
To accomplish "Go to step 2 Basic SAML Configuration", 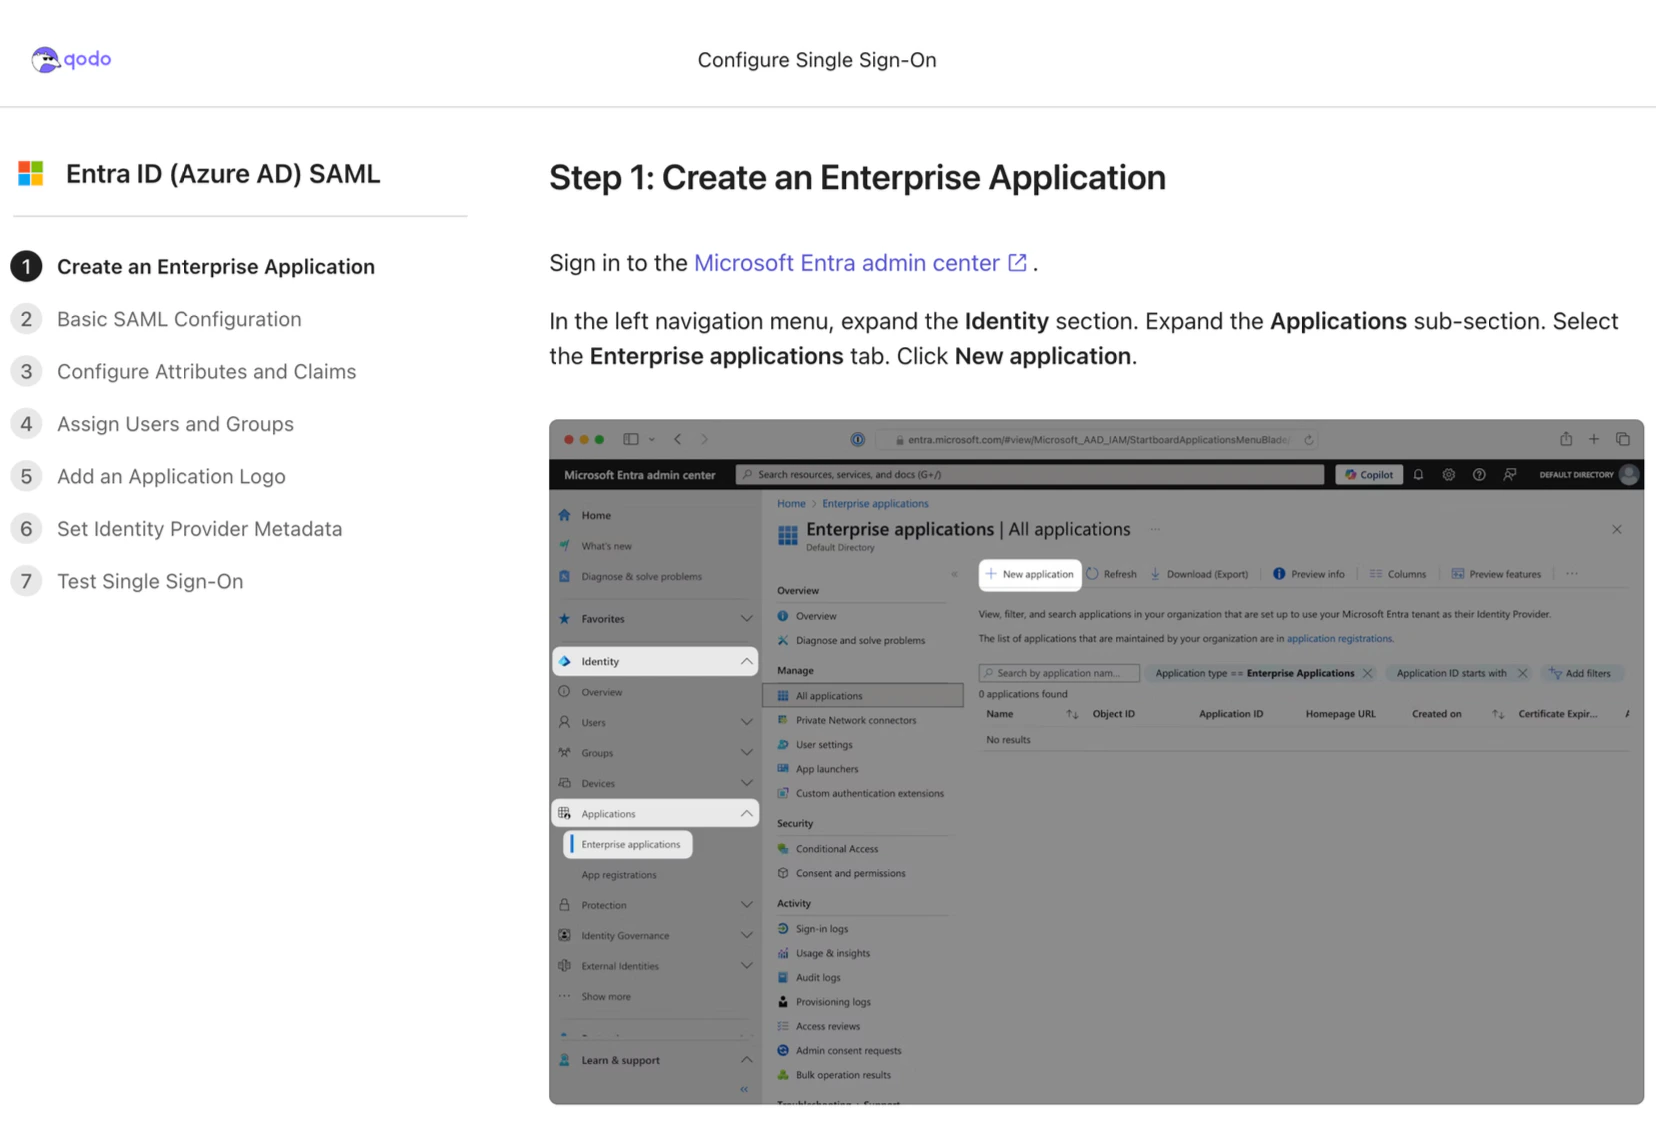I will (157, 319).
